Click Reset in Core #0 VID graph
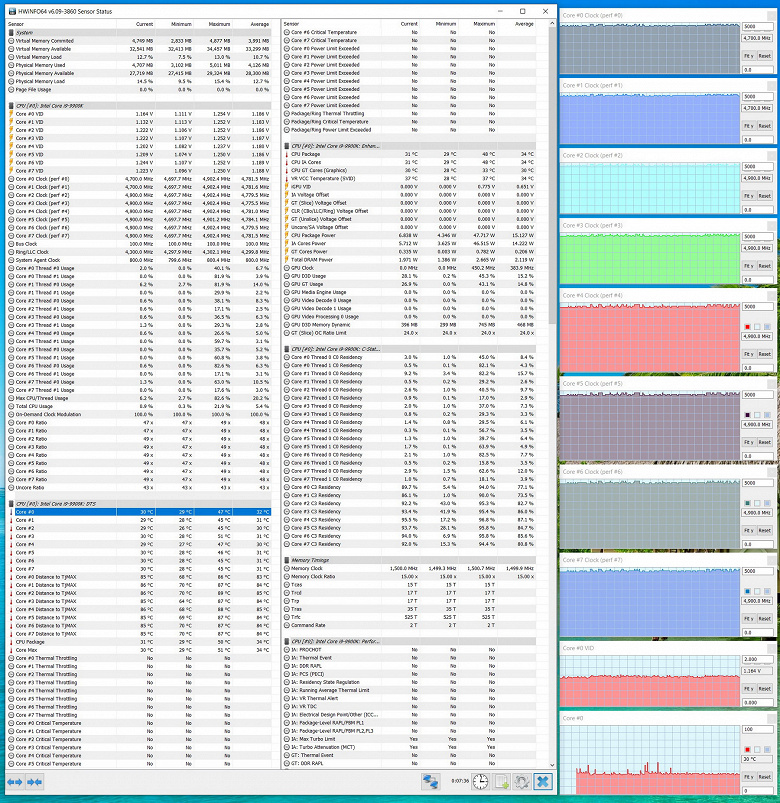The image size is (780, 803). coord(765,689)
